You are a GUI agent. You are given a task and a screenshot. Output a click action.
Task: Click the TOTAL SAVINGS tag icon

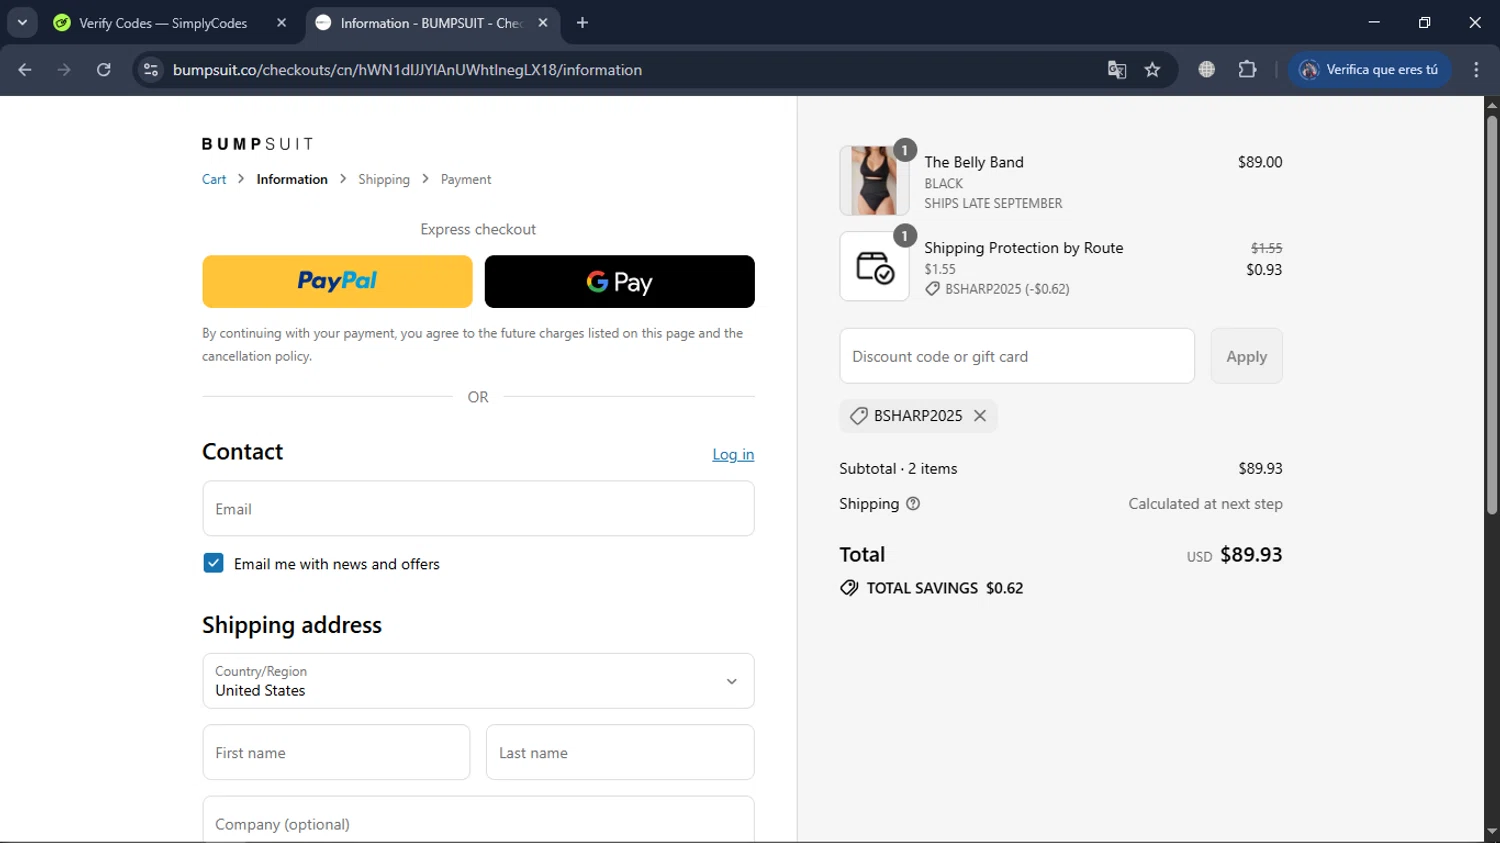(x=849, y=588)
